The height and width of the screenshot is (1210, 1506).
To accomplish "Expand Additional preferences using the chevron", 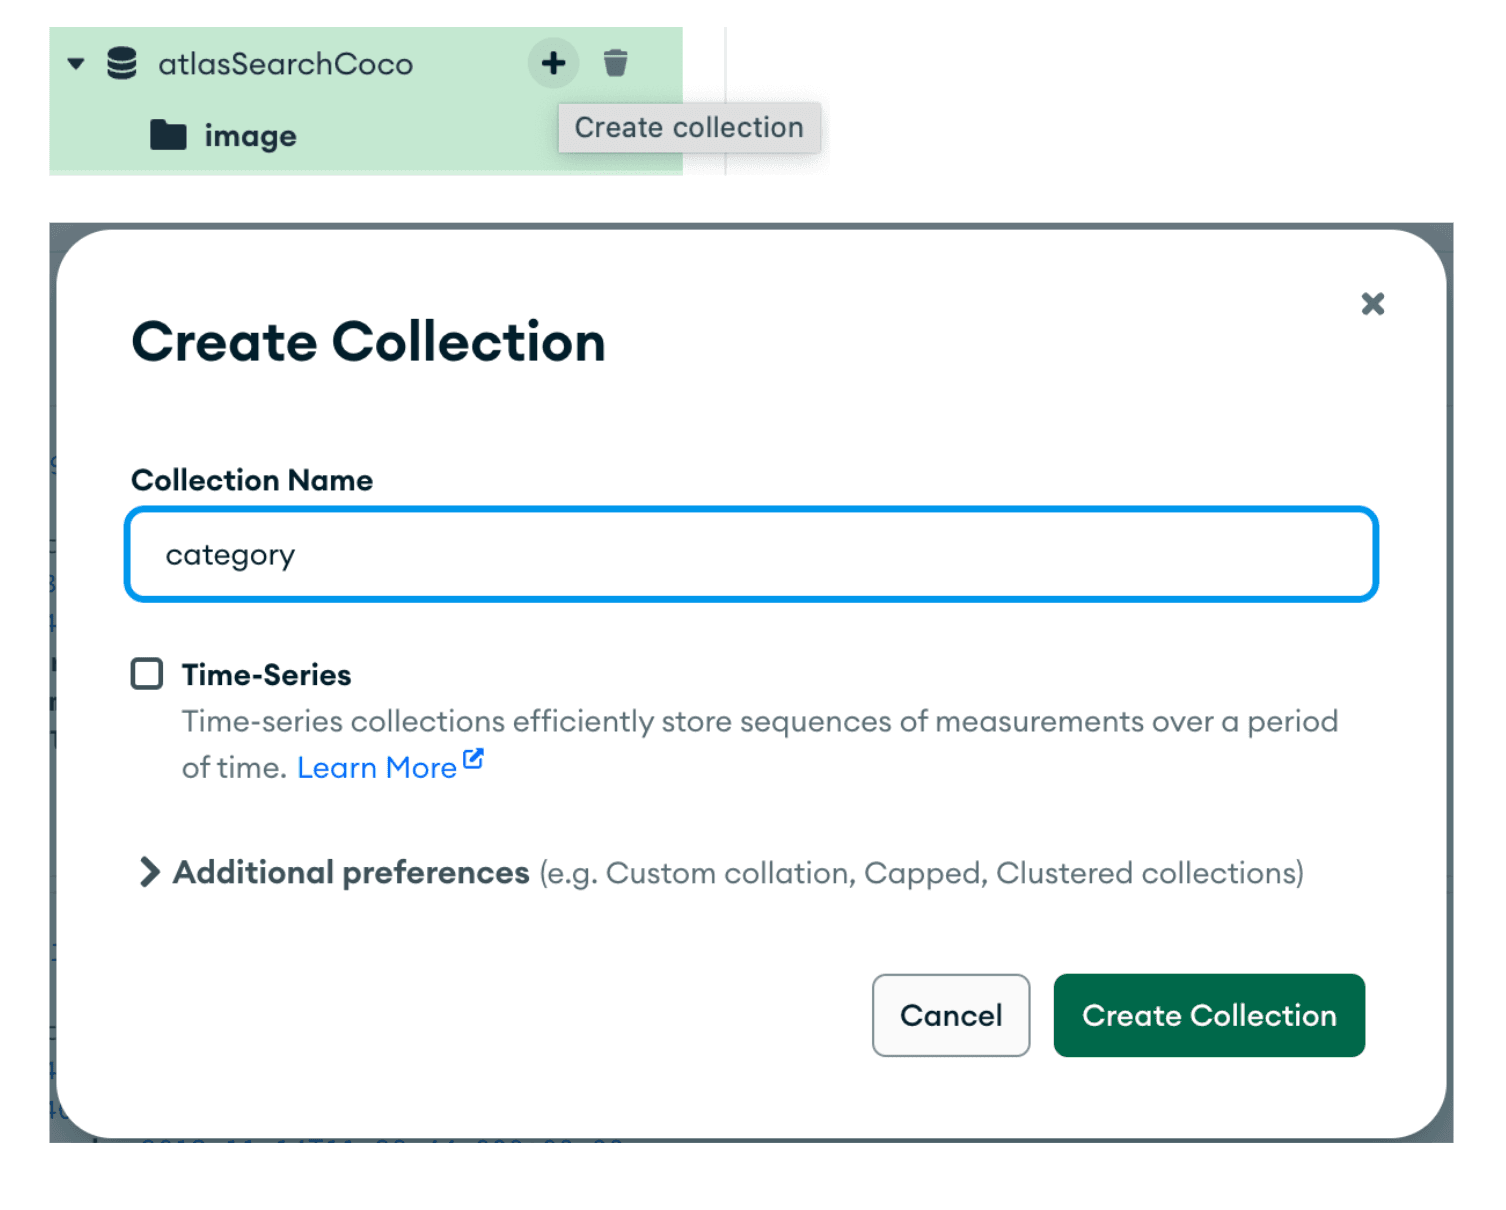I will [x=149, y=872].
